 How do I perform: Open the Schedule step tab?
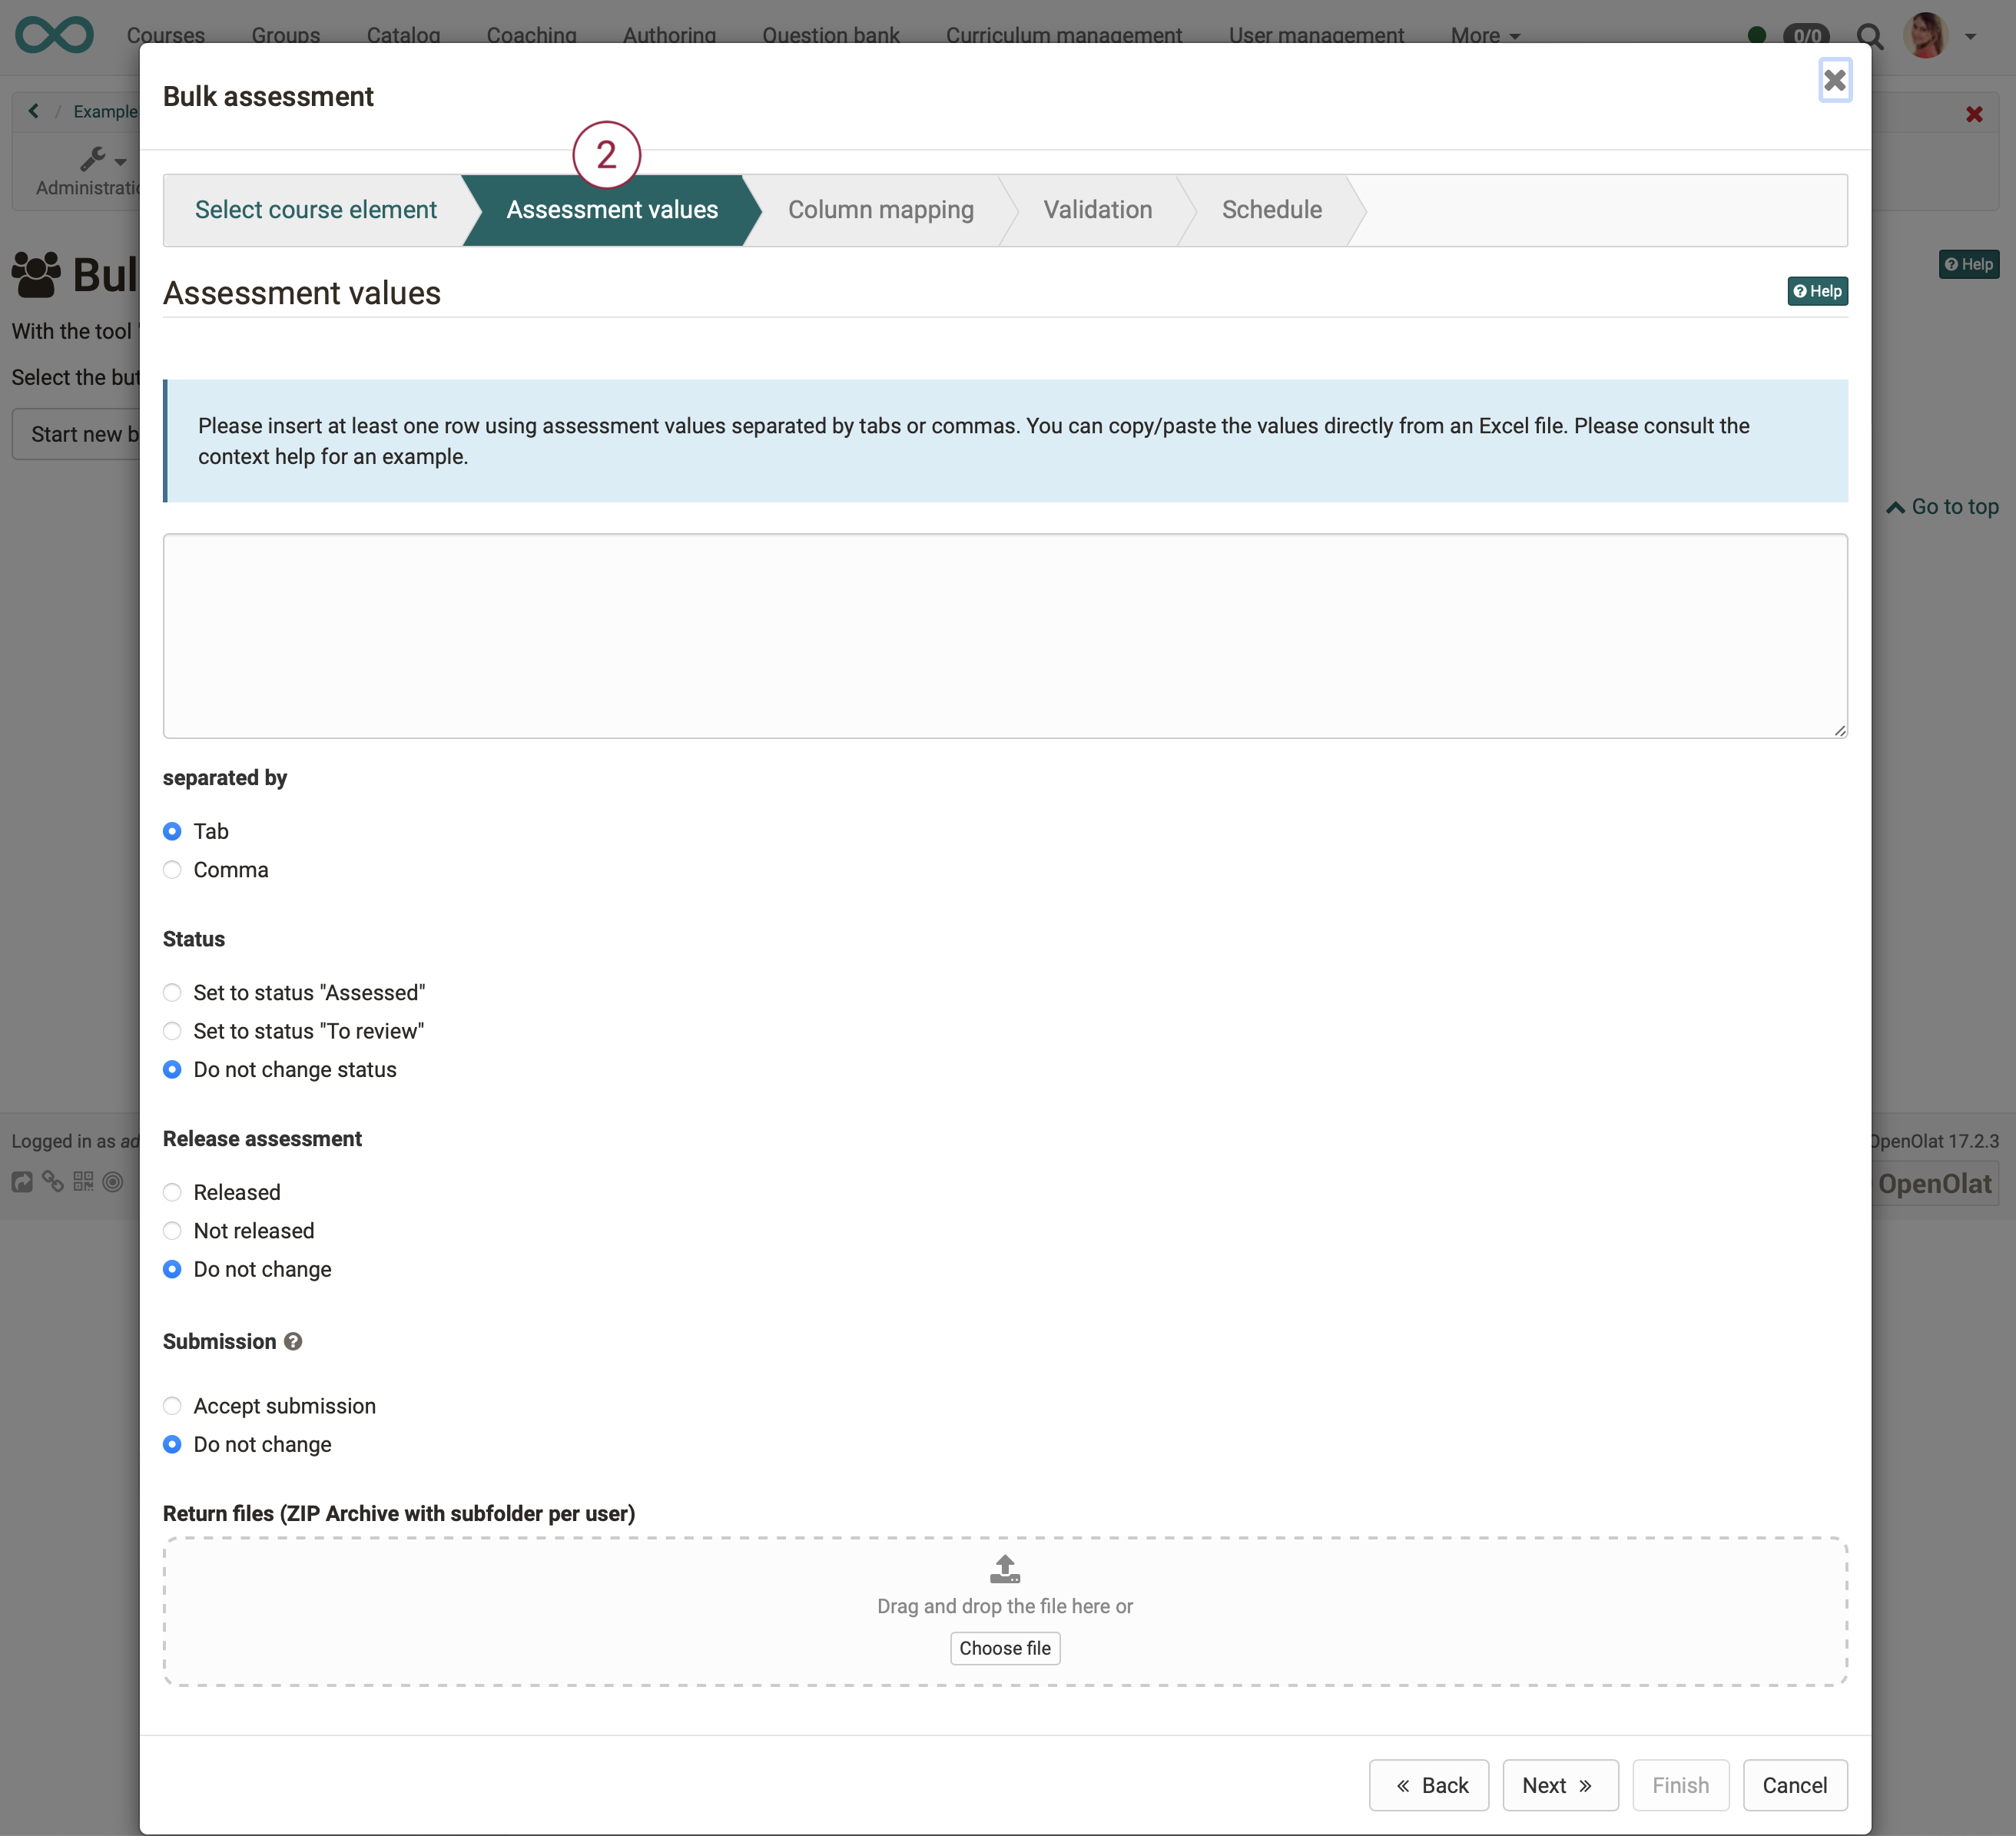(x=1272, y=209)
